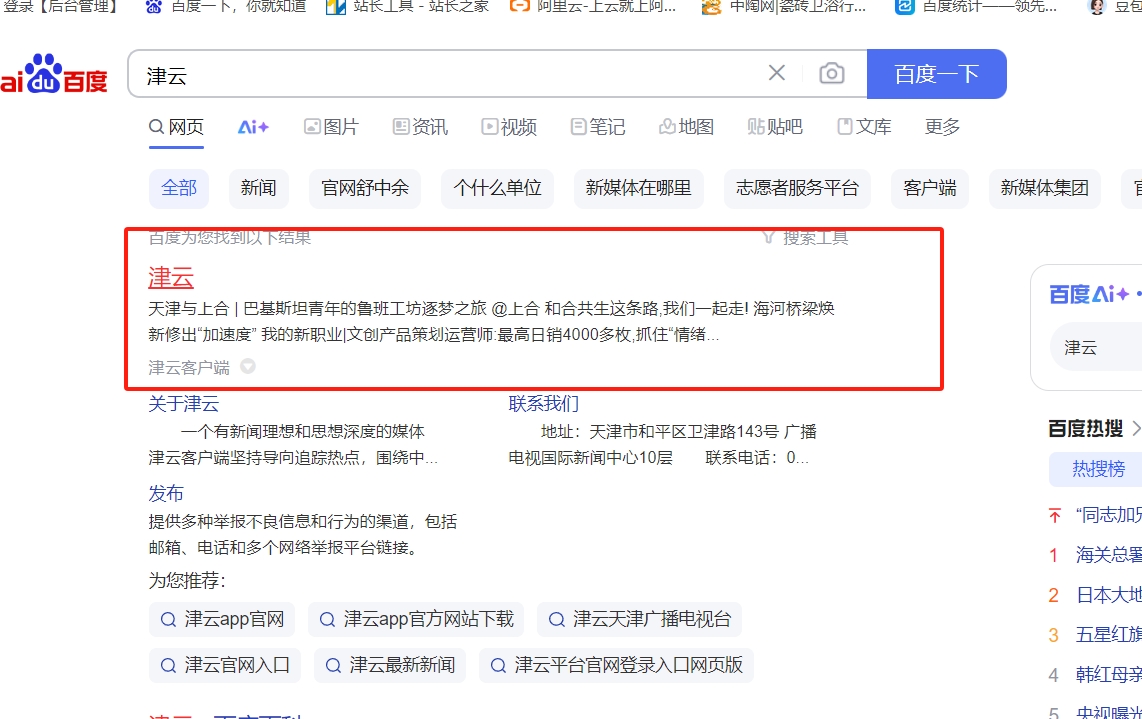Open the 文库 tab

click(x=865, y=127)
